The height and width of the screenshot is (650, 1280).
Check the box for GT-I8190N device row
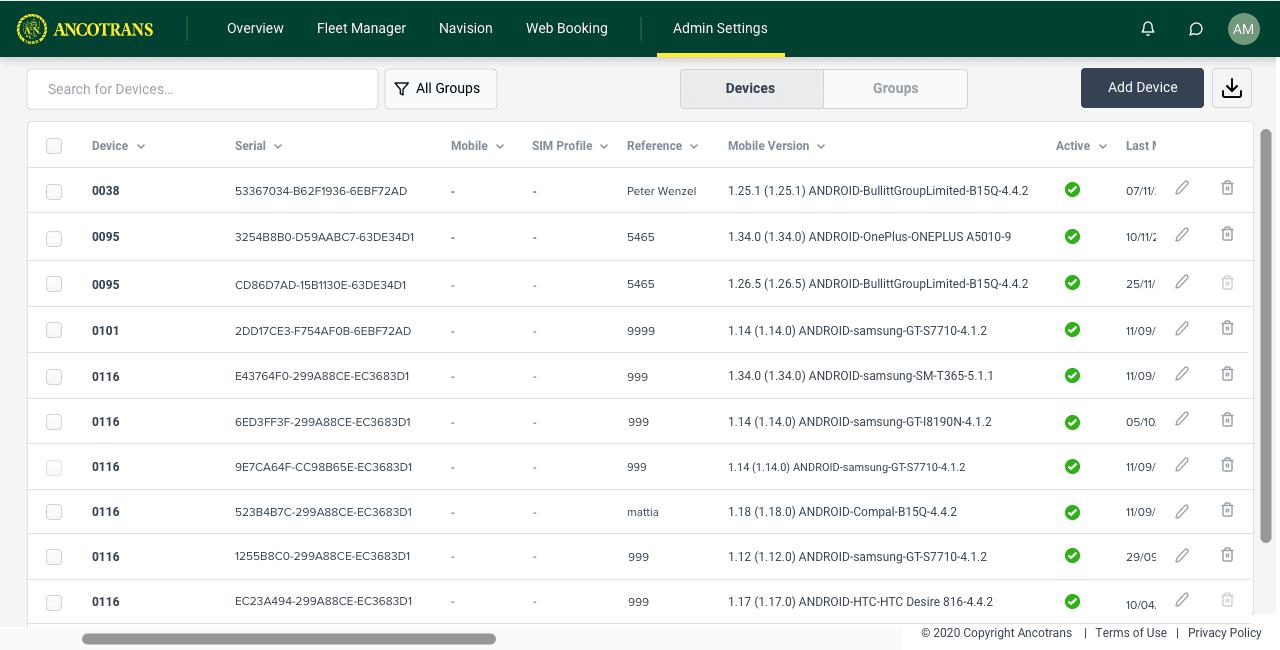pyautogui.click(x=54, y=422)
